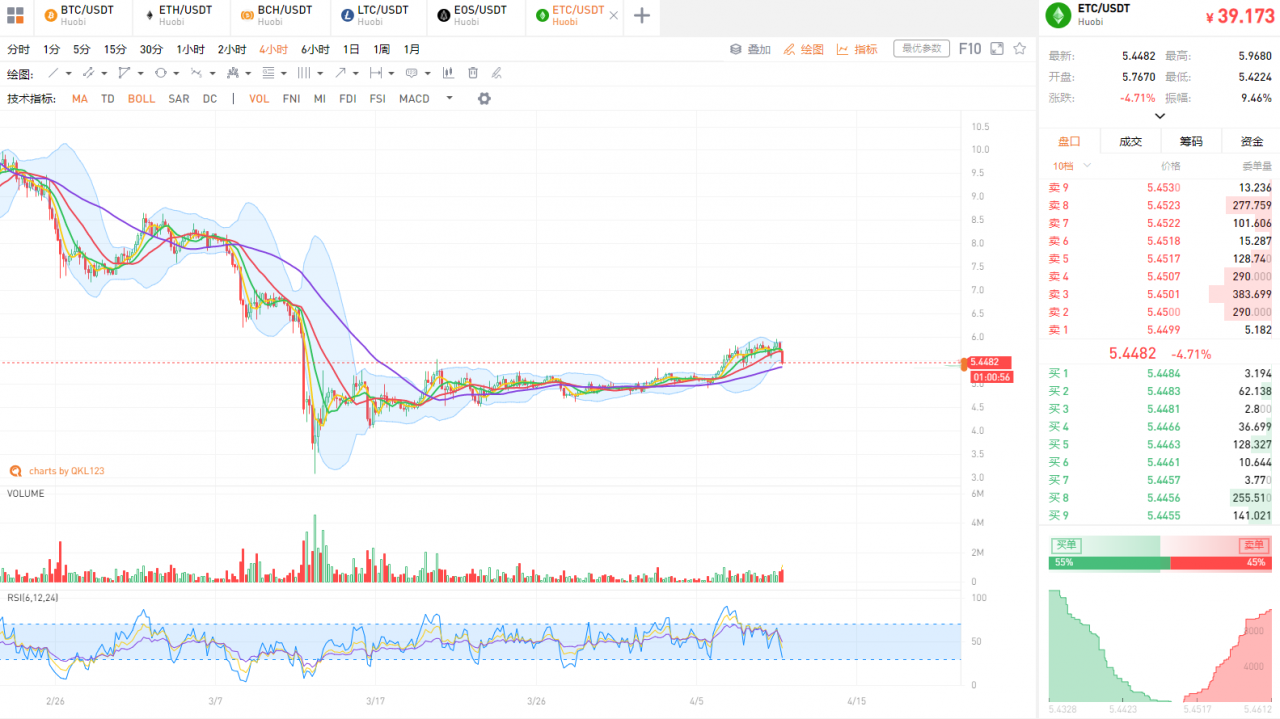Screen dimensions: 1280x719
Task: Open the market grid menu icon
Action: (15, 16)
